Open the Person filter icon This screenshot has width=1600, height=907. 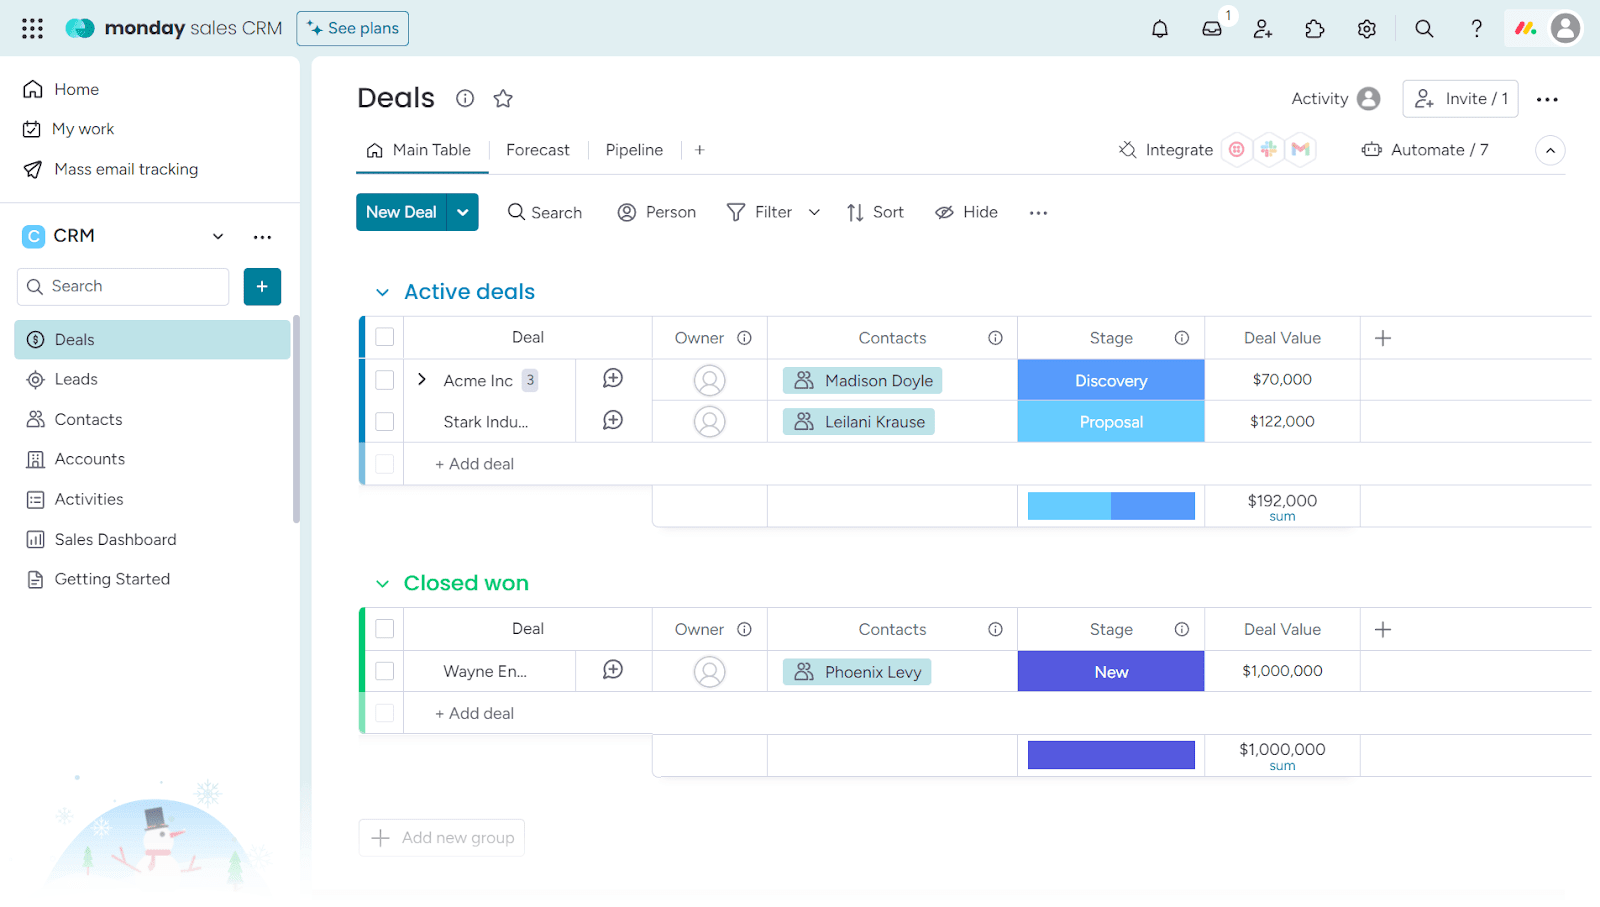(x=627, y=212)
